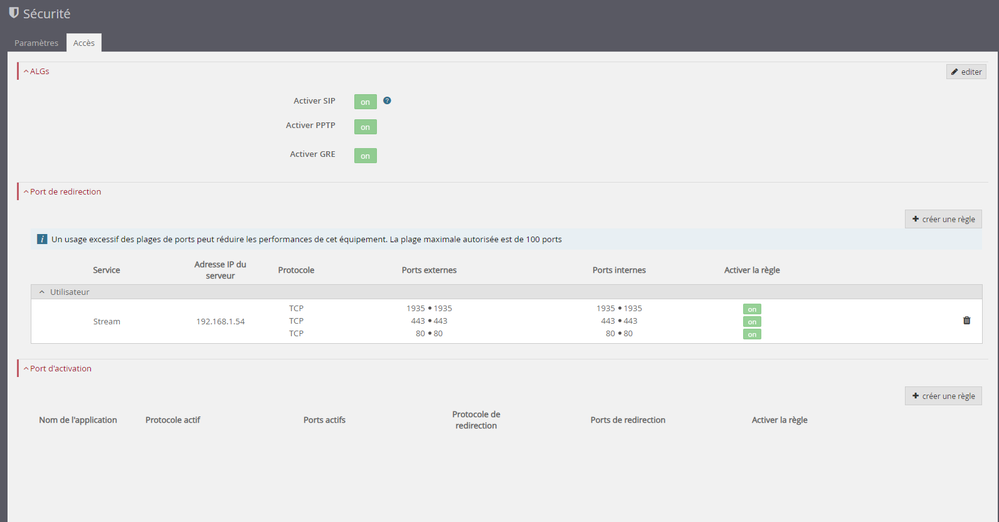Switch to the Paramètres tab
This screenshot has width=999, height=522.
point(36,43)
